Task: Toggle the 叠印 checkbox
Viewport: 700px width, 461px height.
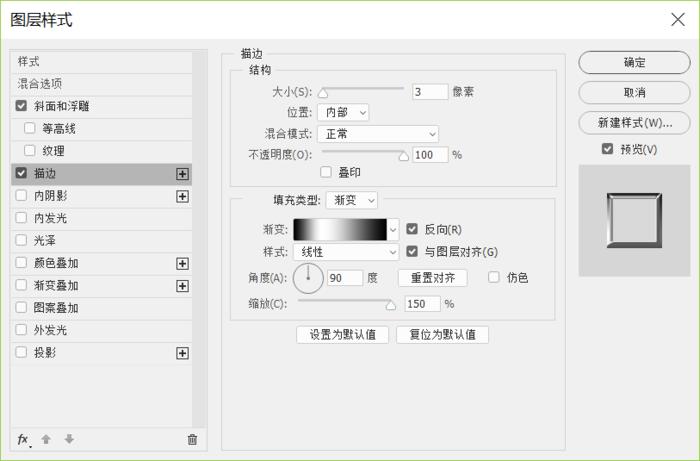Action: pyautogui.click(x=326, y=172)
